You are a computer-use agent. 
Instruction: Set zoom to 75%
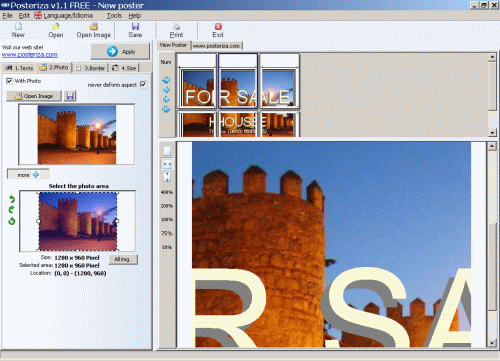167,233
